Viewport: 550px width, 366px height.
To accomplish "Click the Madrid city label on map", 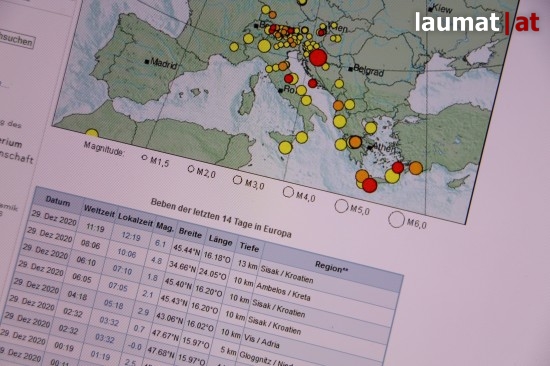I will point(163,64).
